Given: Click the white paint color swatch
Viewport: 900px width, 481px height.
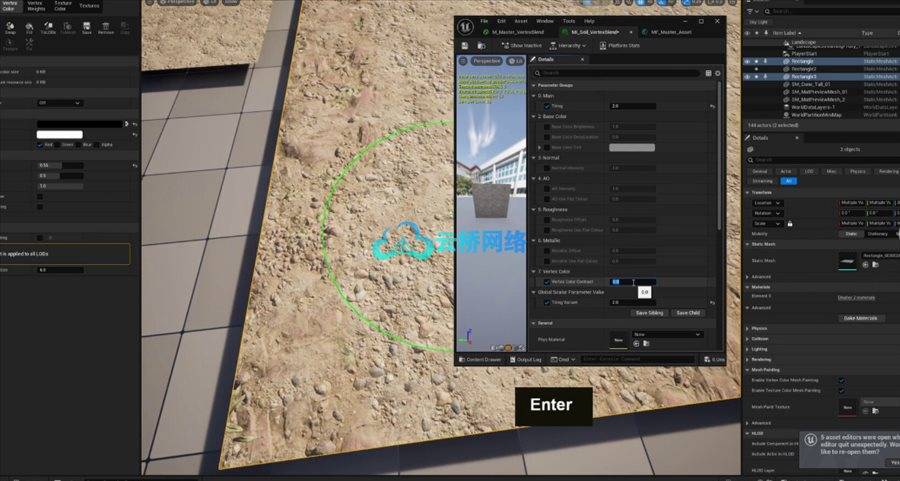Looking at the screenshot, I should (x=60, y=134).
